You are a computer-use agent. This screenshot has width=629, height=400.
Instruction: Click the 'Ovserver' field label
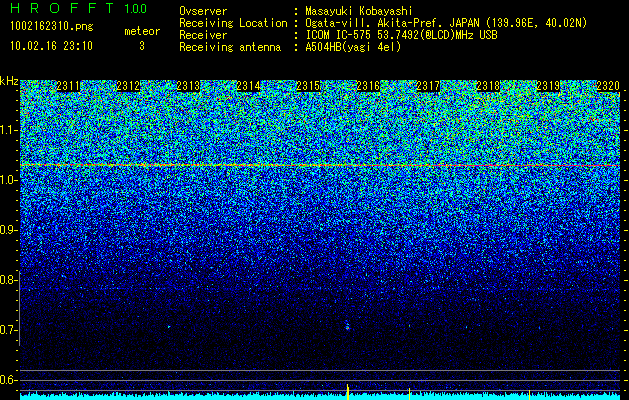click(x=203, y=11)
